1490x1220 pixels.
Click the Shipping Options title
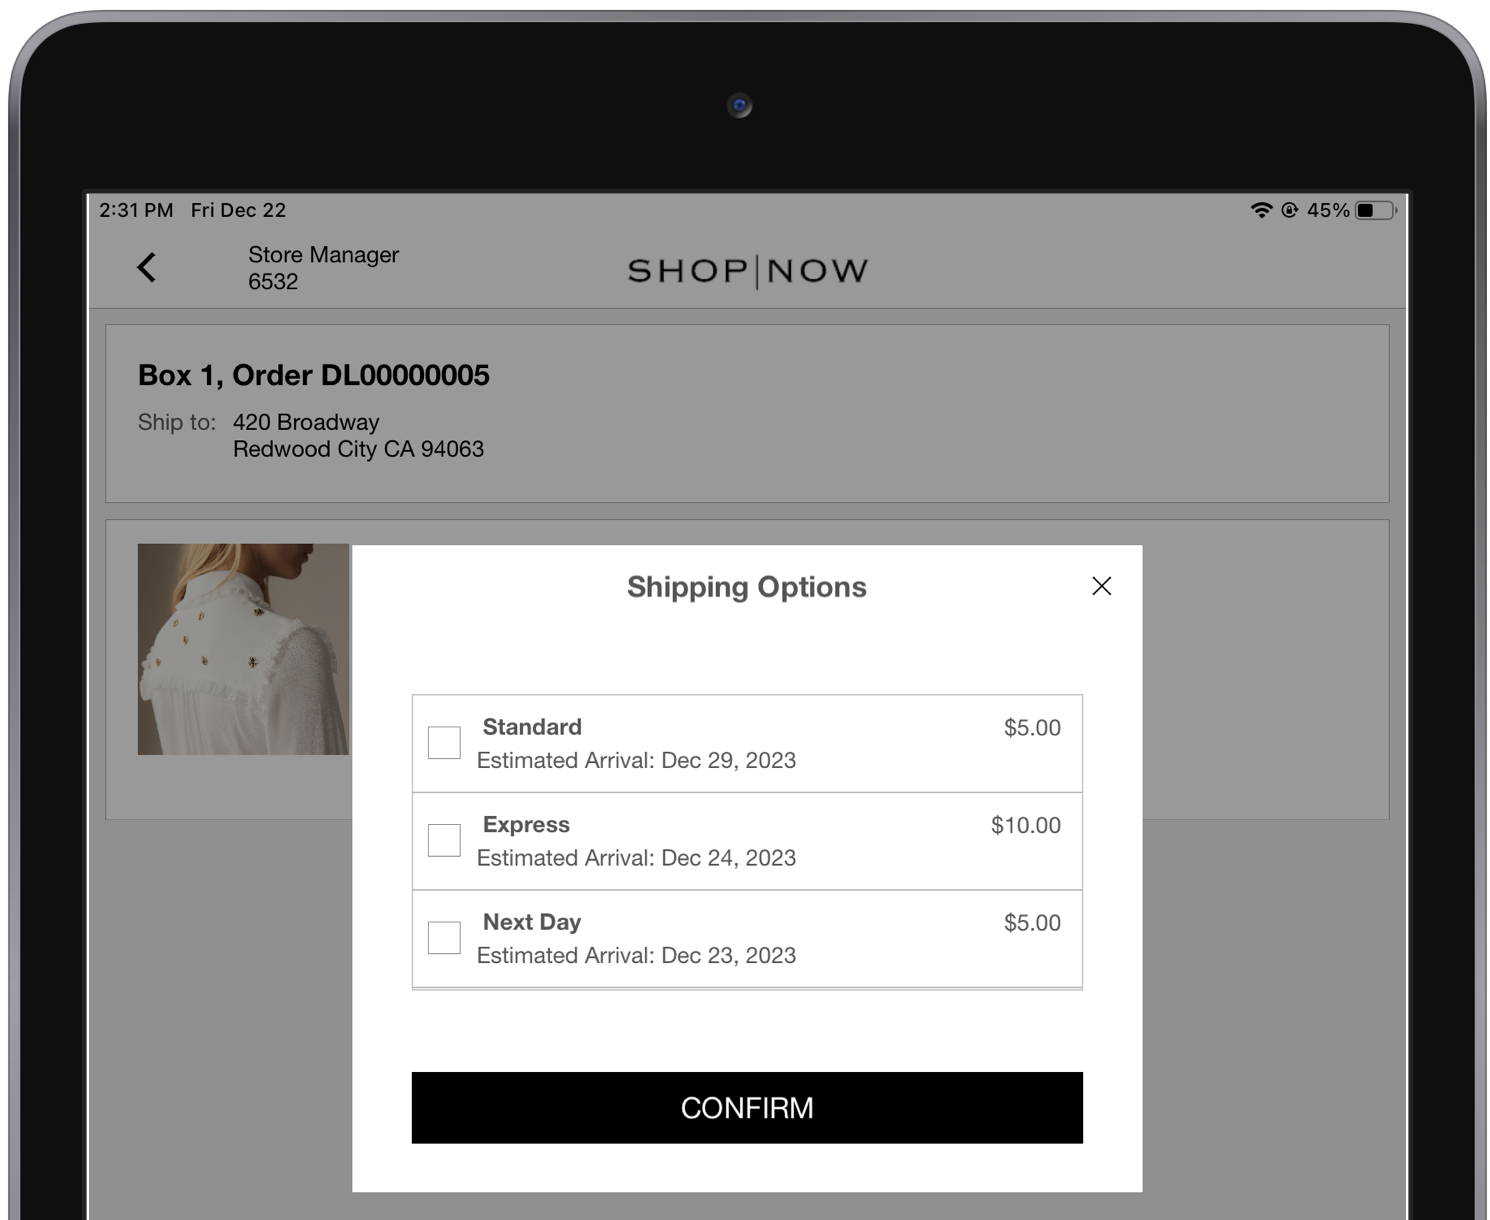tap(747, 587)
